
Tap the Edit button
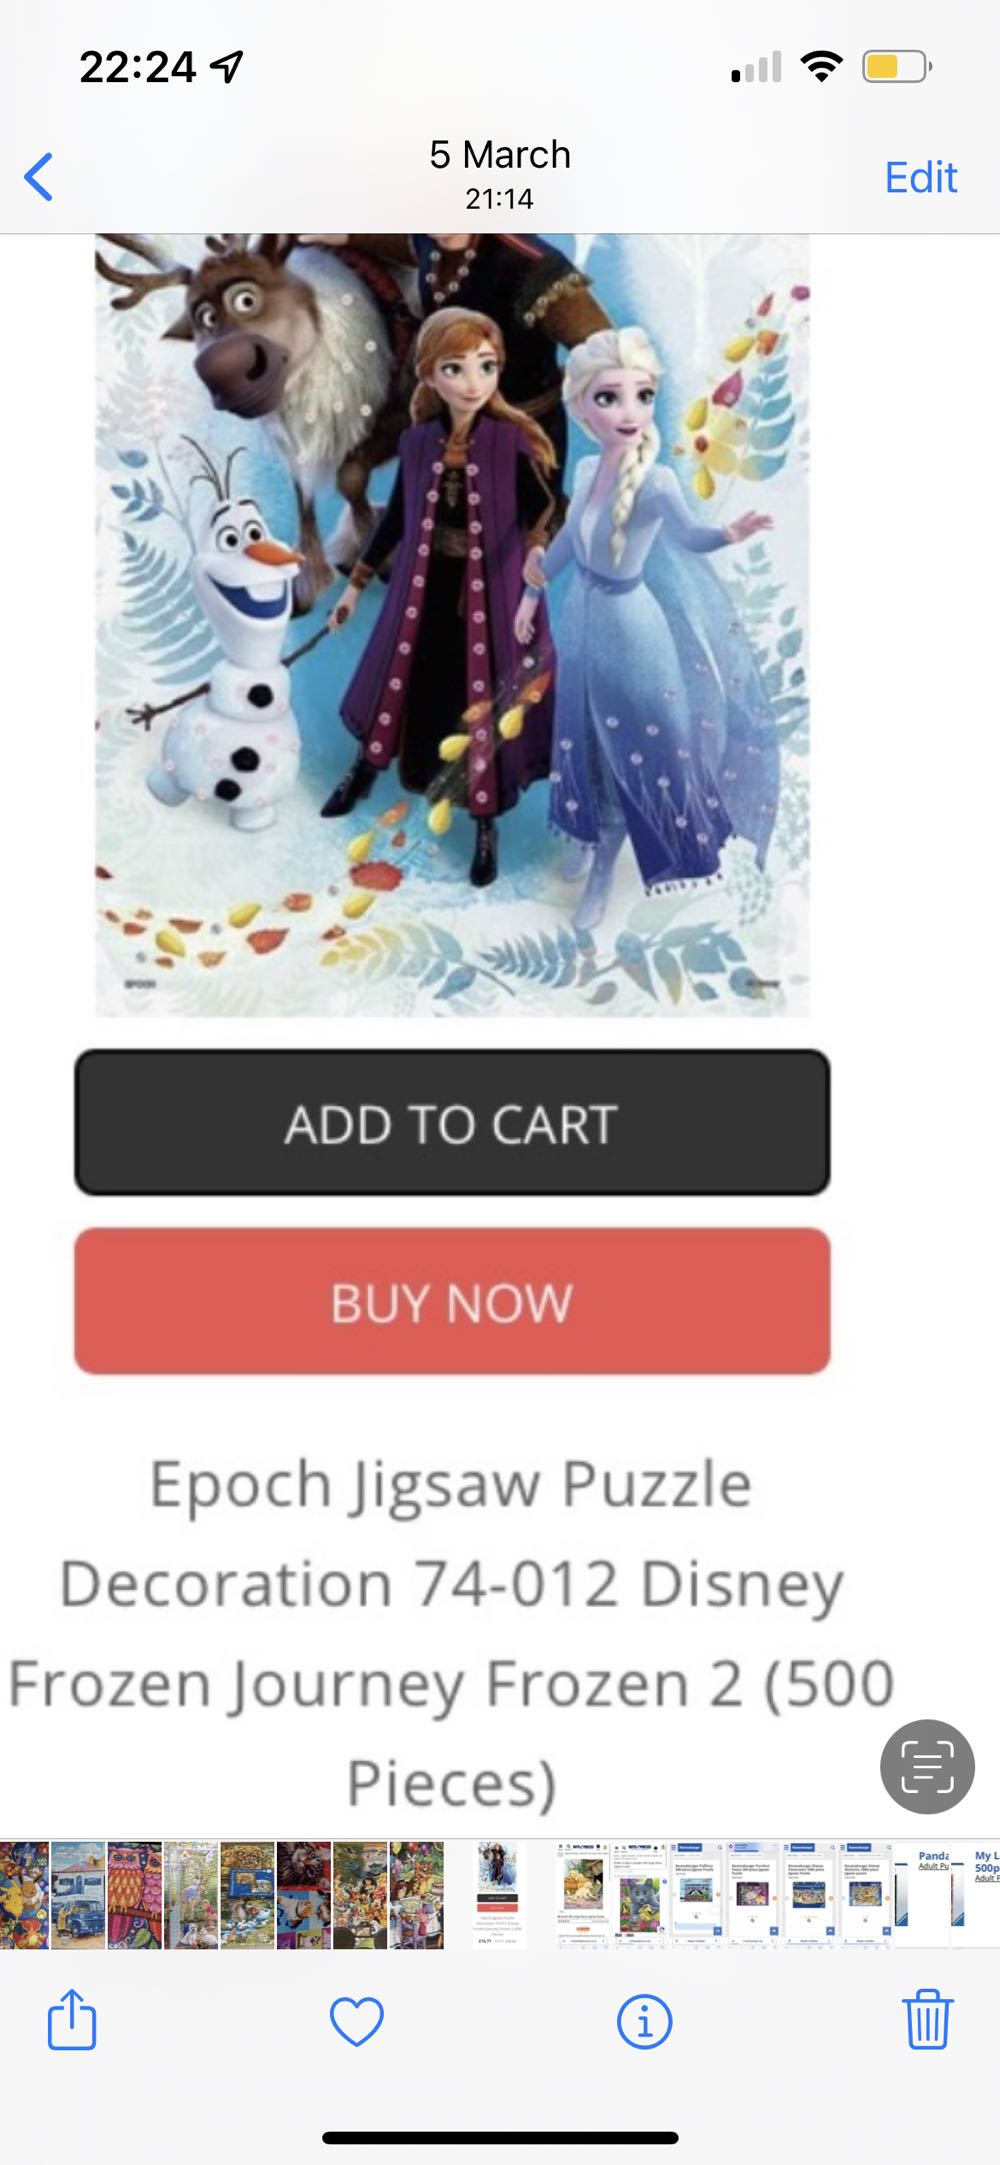(920, 177)
